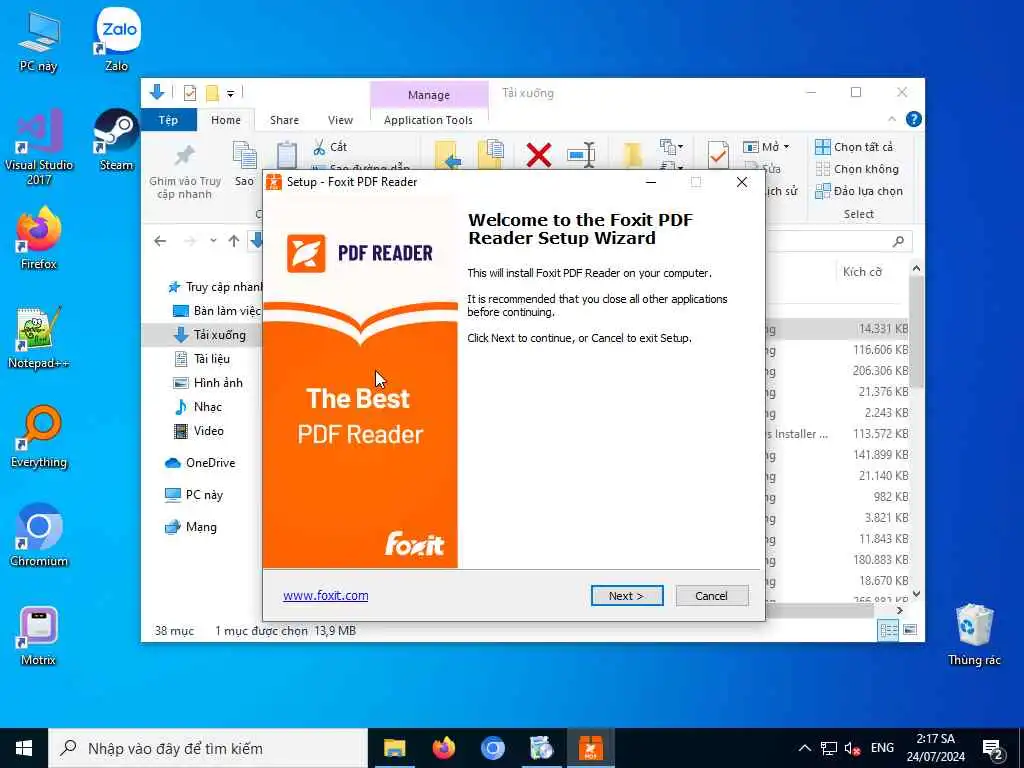Open Explorer help question mark icon
The width and height of the screenshot is (1024, 768).
pos(914,120)
